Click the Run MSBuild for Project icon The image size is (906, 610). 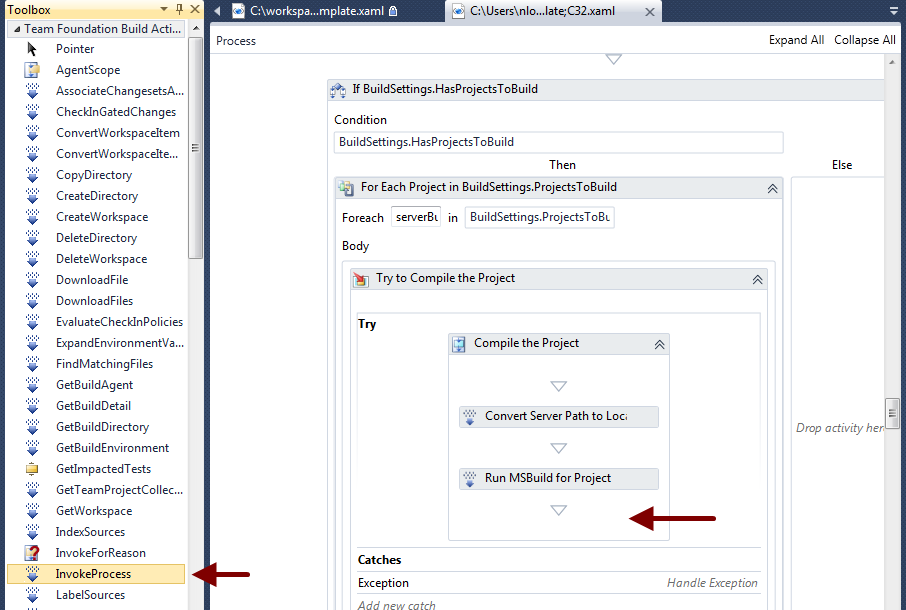click(x=470, y=478)
